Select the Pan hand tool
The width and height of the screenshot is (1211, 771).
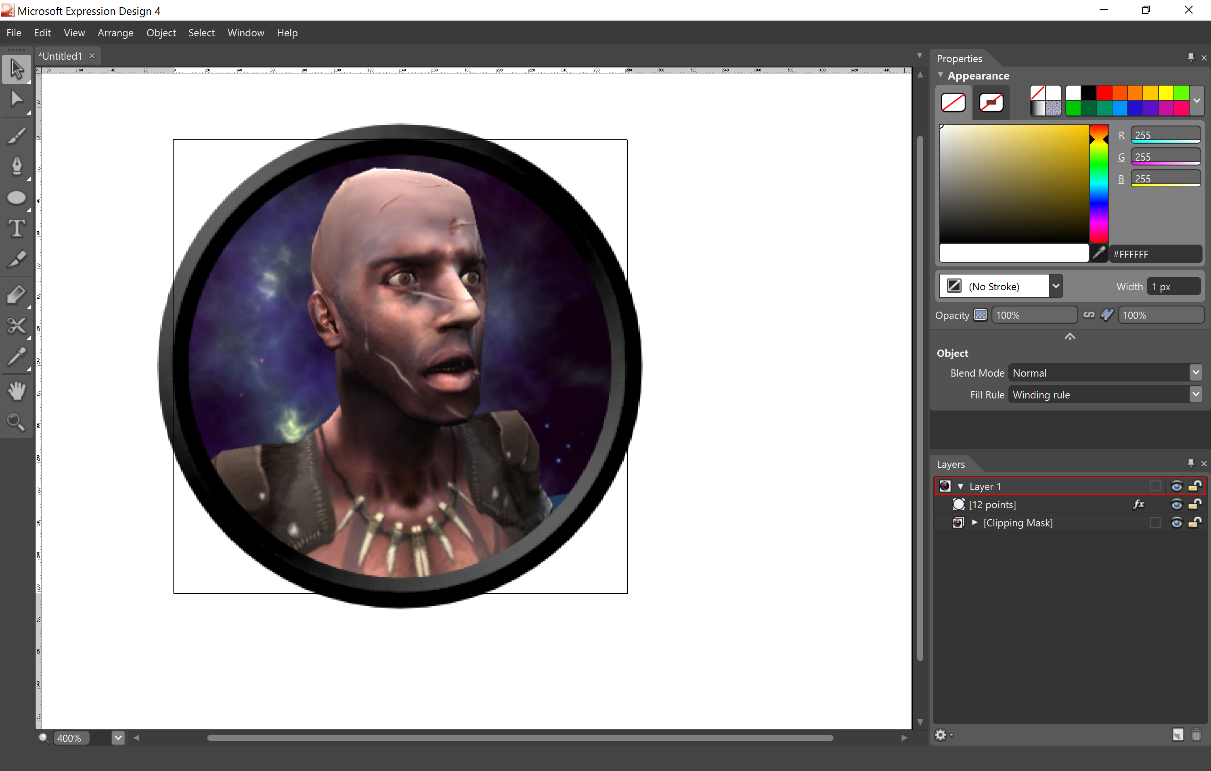click(x=16, y=390)
